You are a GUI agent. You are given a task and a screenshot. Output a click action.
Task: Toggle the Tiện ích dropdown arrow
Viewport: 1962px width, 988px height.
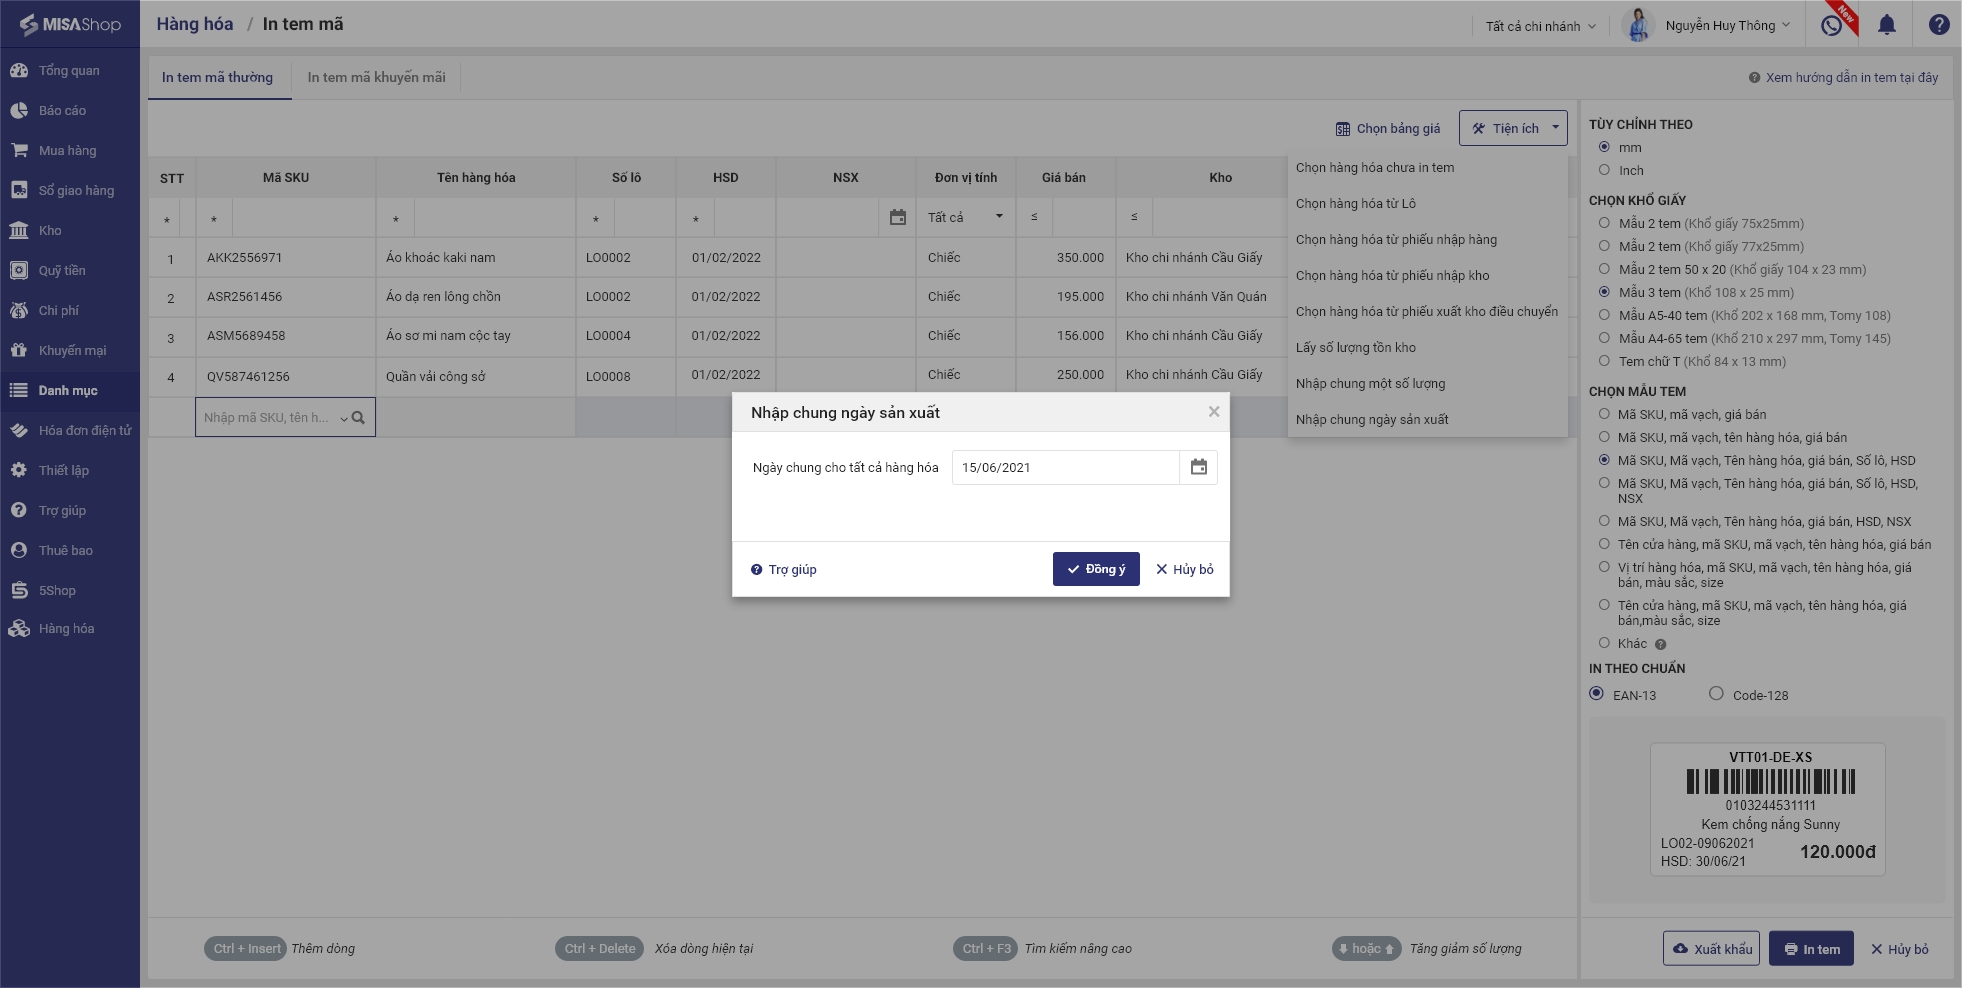tap(1555, 128)
